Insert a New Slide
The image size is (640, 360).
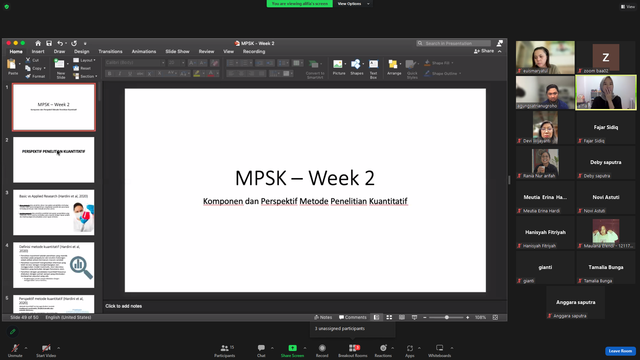click(x=60, y=69)
